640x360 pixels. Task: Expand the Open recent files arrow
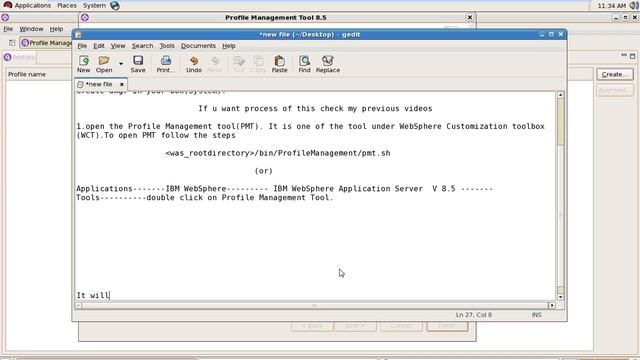pyautogui.click(x=121, y=64)
